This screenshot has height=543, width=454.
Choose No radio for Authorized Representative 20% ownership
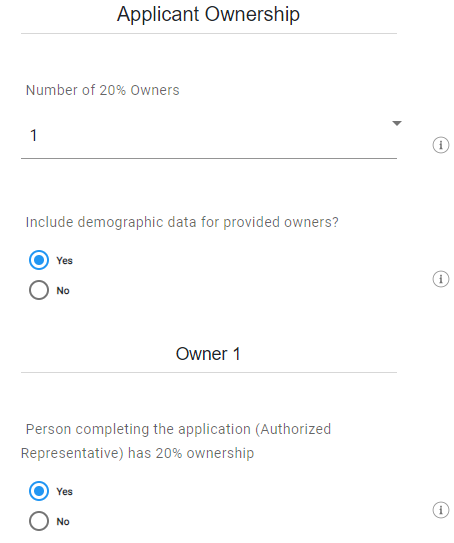[x=39, y=521]
